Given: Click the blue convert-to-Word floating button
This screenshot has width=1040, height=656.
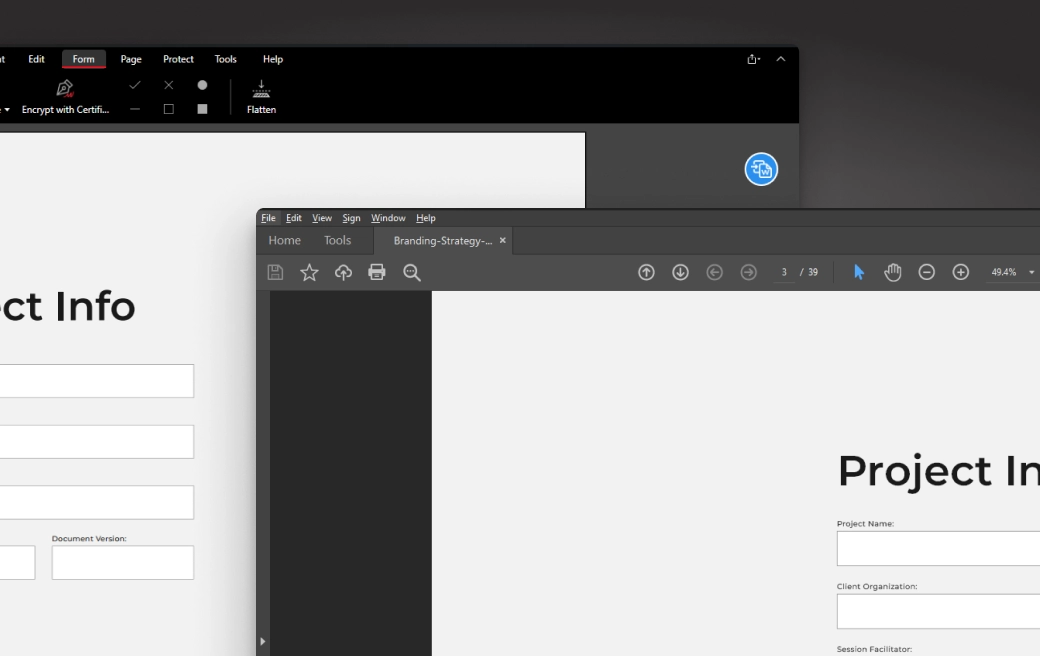Looking at the screenshot, I should [x=761, y=169].
